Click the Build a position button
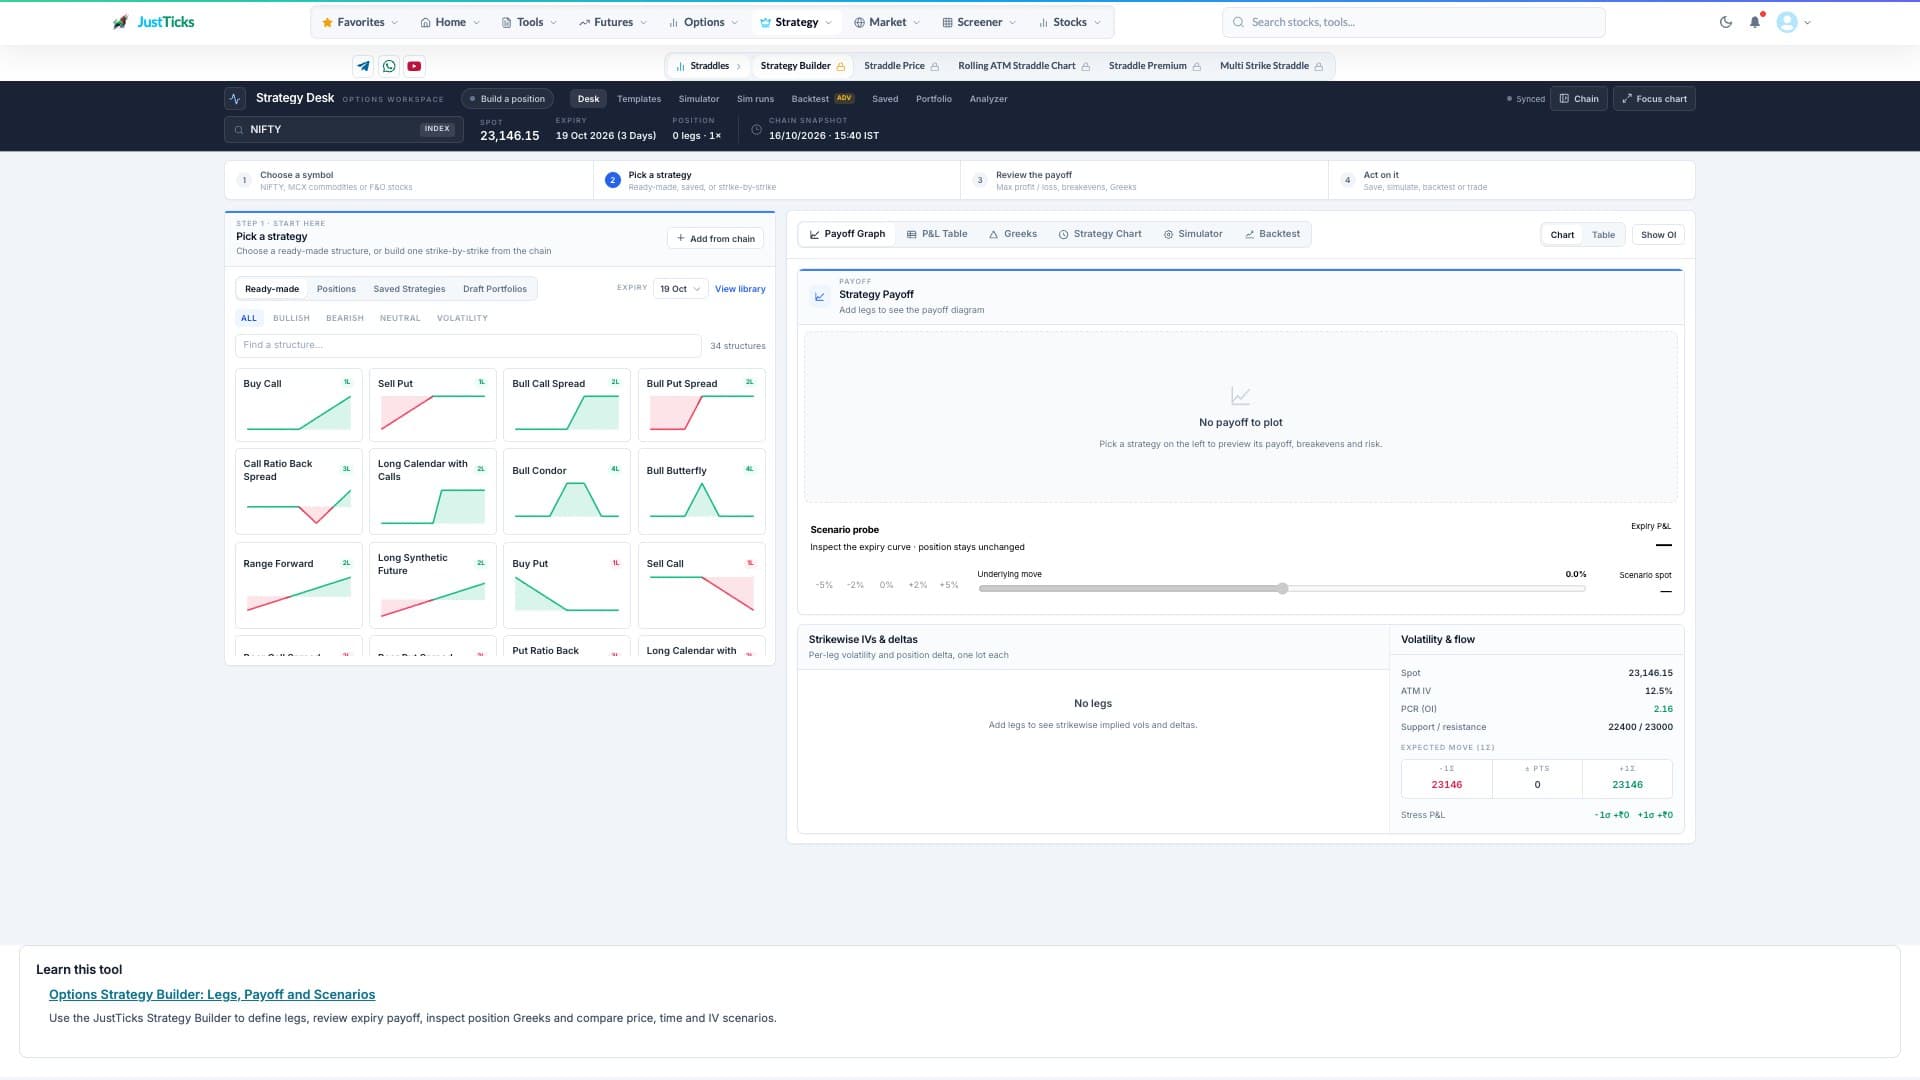Viewport: 1920px width, 1080px height. 507,99
